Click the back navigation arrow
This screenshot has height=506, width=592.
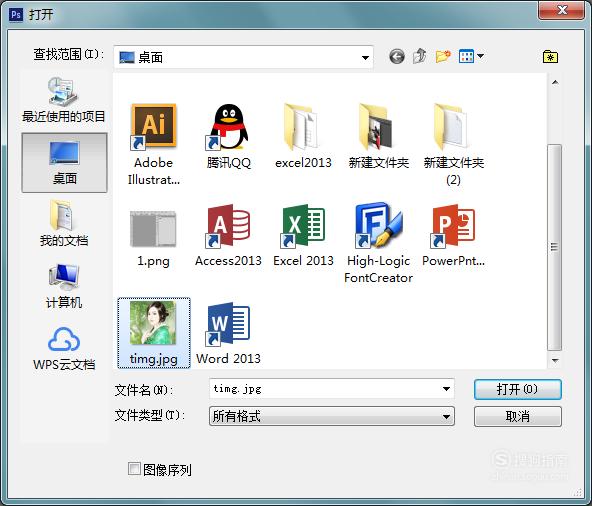point(397,57)
